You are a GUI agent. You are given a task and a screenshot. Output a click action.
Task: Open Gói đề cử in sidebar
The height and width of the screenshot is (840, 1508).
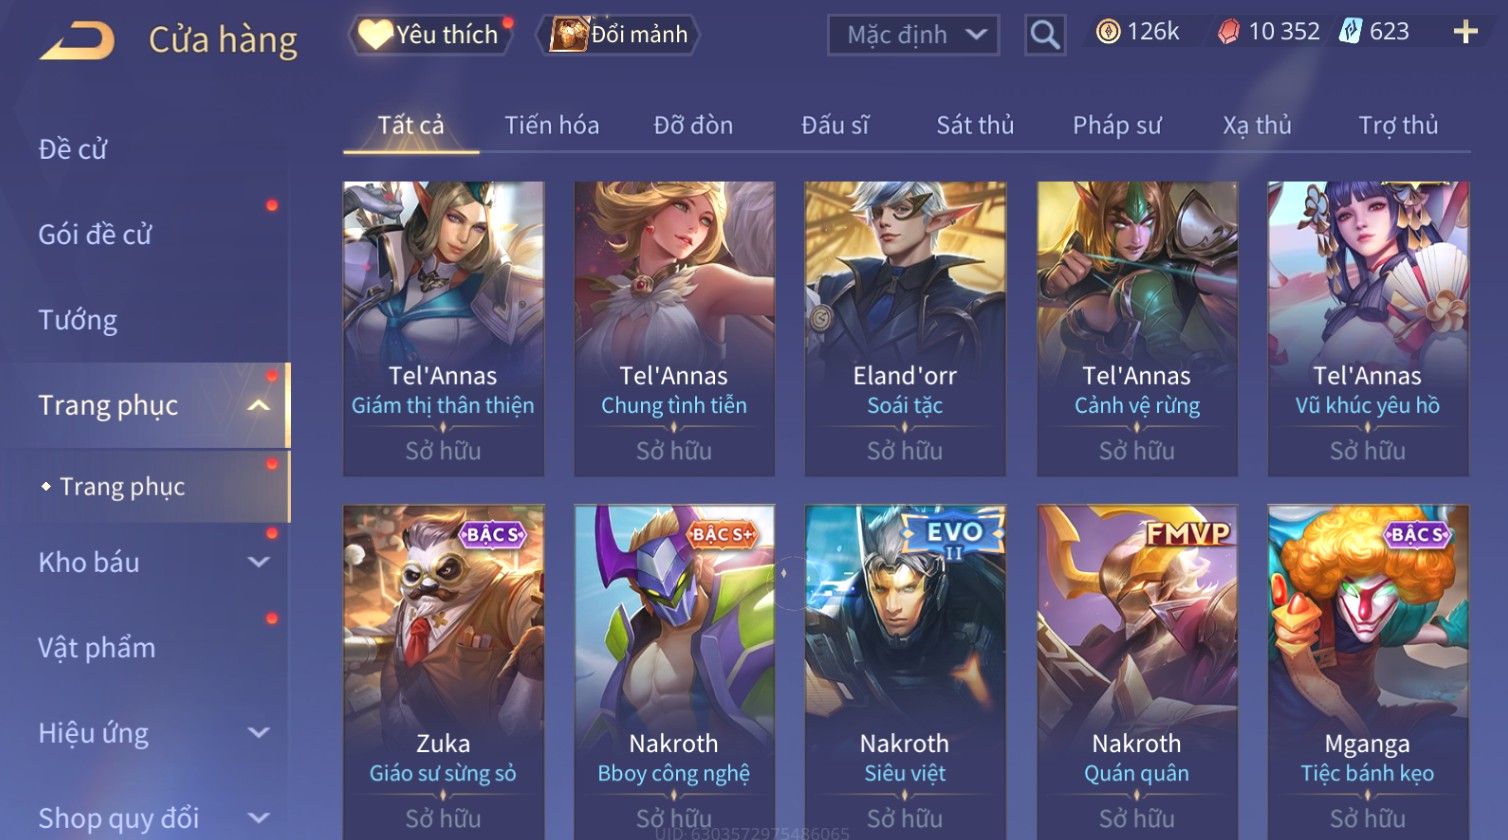coord(95,235)
